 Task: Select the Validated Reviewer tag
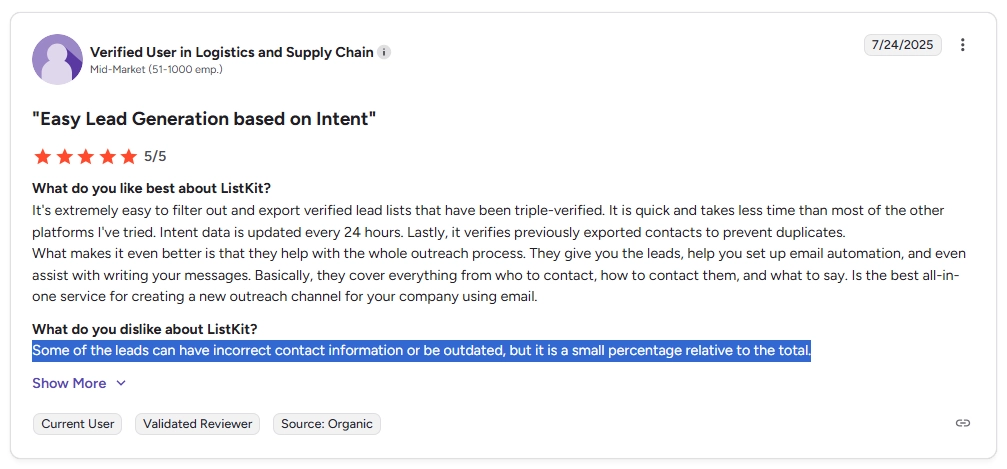pos(198,424)
